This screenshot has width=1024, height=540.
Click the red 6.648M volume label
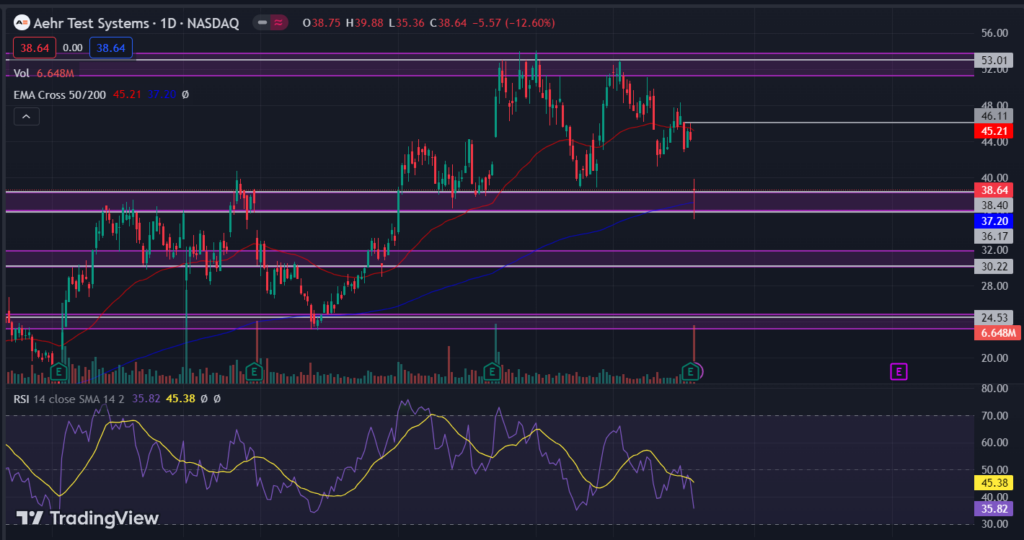tap(996, 333)
